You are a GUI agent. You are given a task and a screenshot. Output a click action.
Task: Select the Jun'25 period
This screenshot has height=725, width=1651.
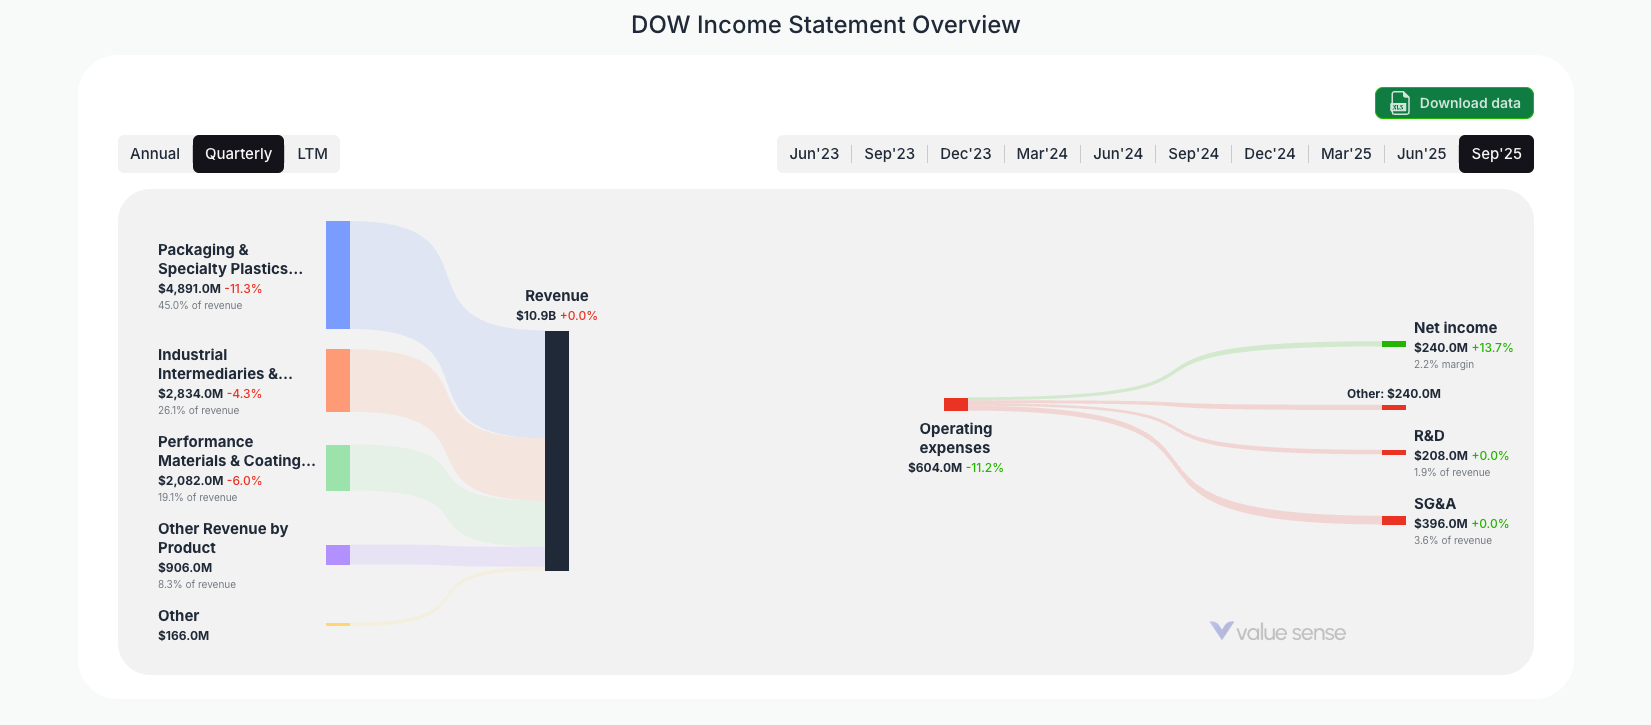coord(1421,154)
